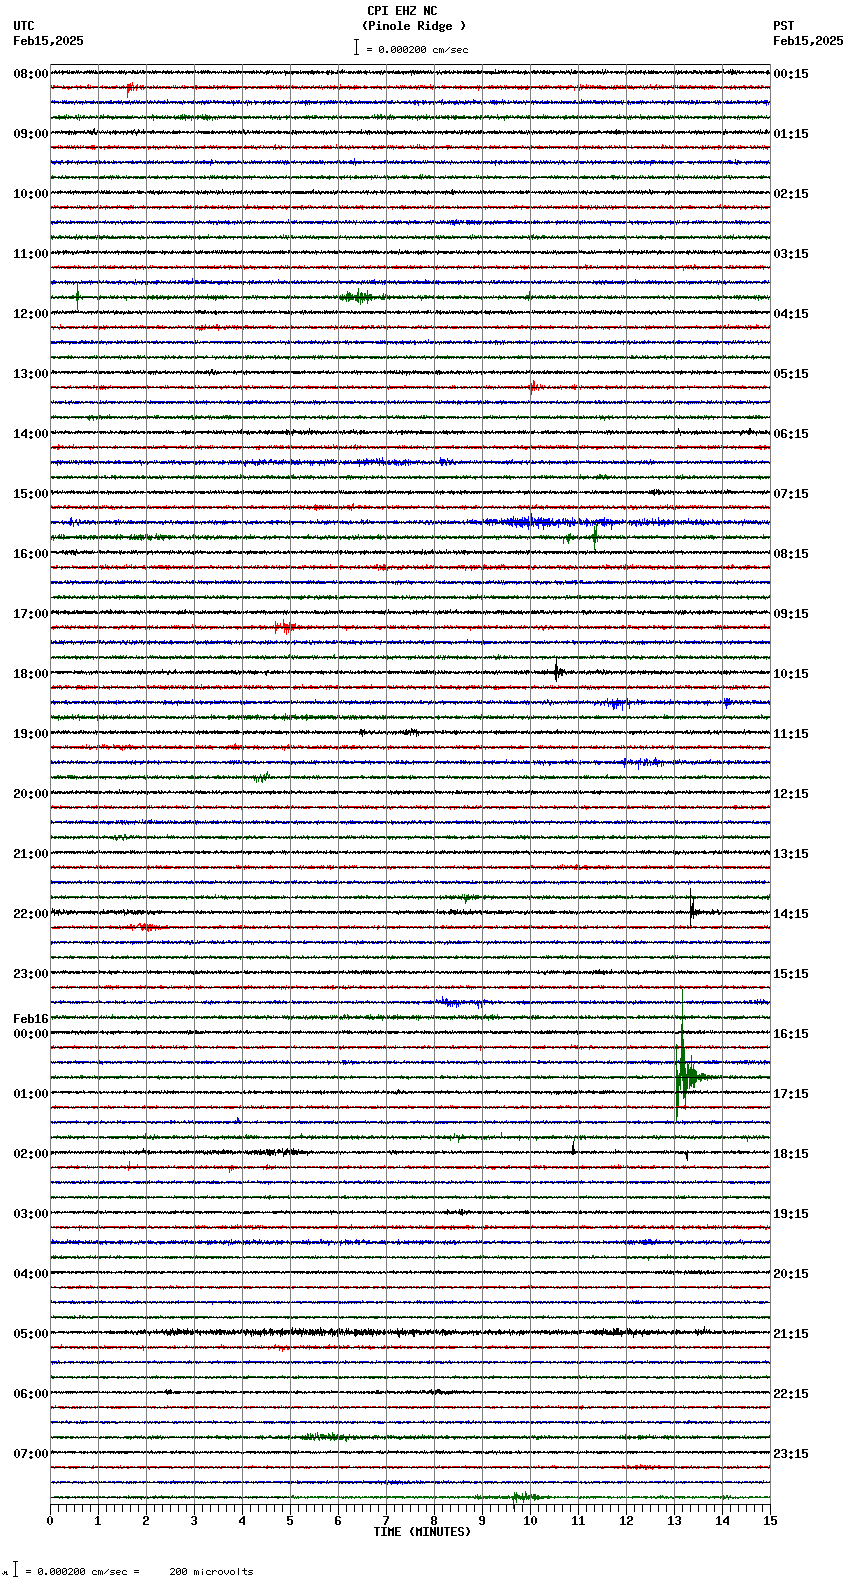Click the '17:15' PST time label

[x=791, y=1094]
